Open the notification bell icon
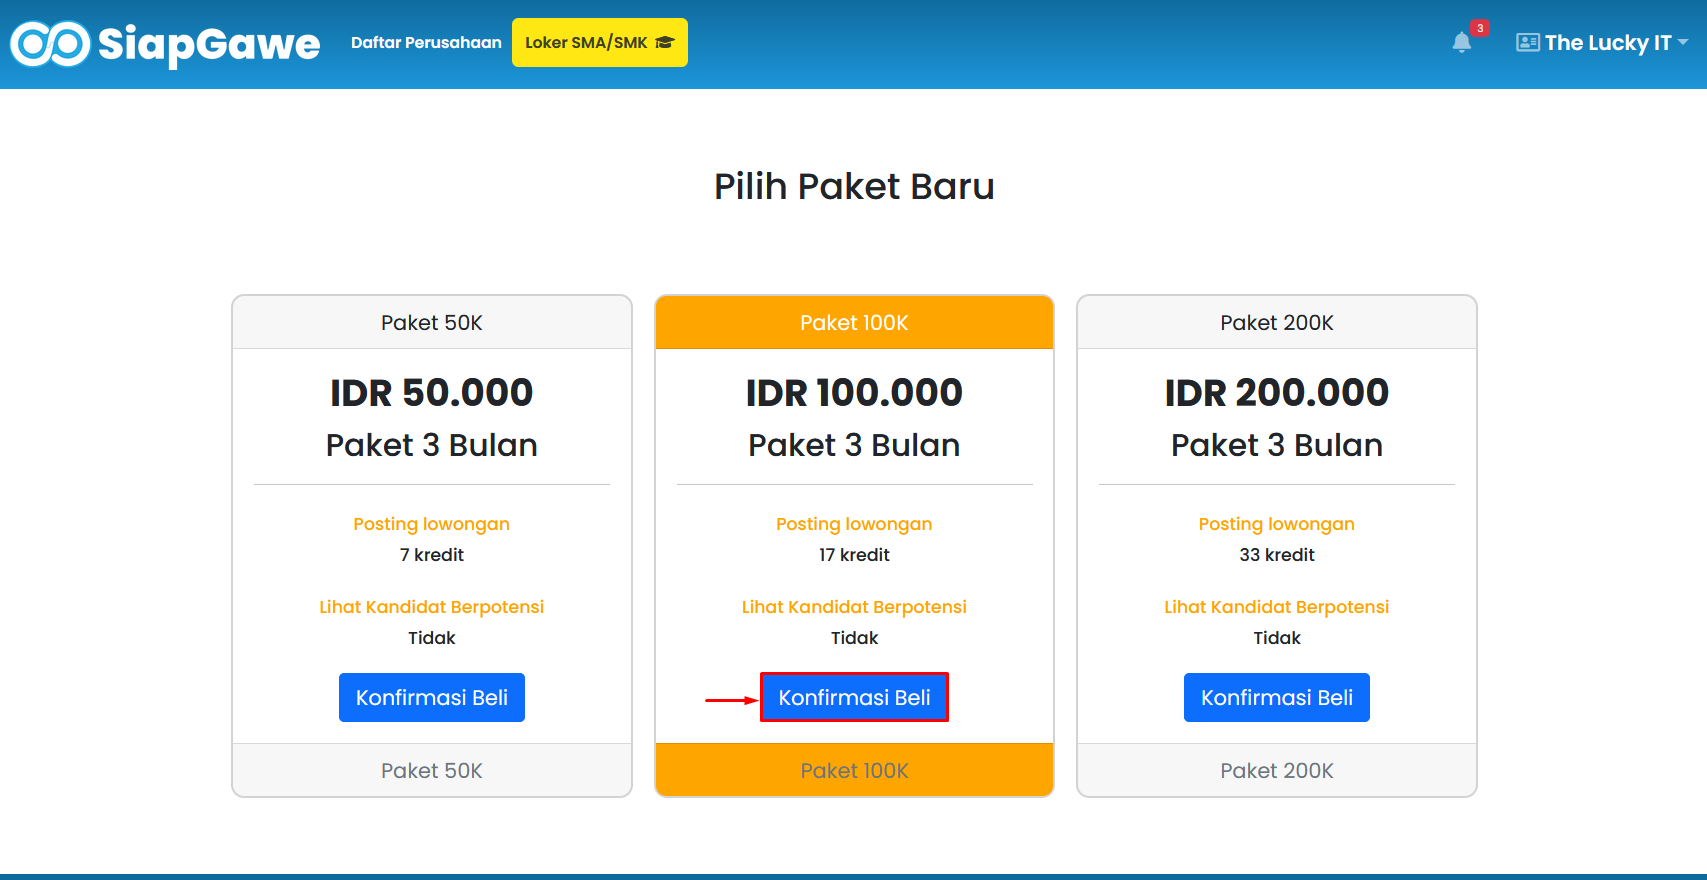 1462,42
